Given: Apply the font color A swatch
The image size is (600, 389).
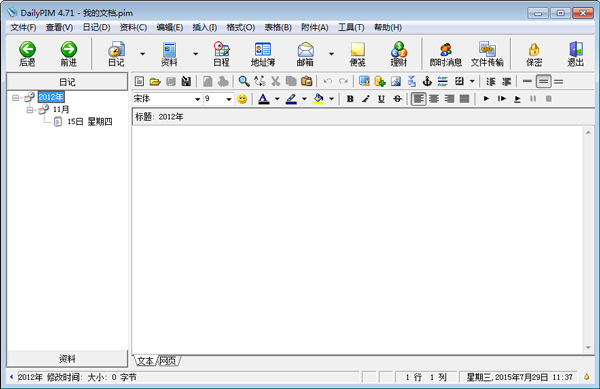Looking at the screenshot, I should 263,99.
